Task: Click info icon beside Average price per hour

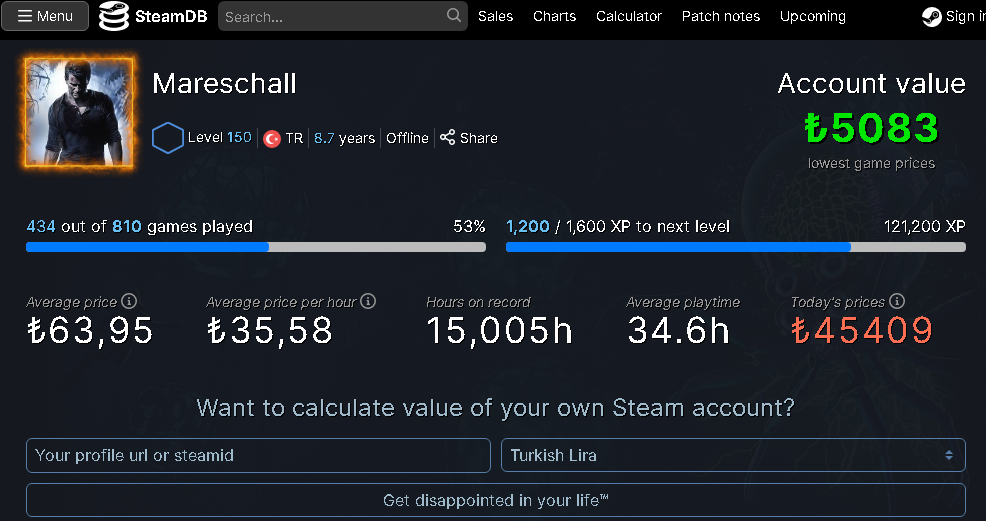Action: (368, 301)
